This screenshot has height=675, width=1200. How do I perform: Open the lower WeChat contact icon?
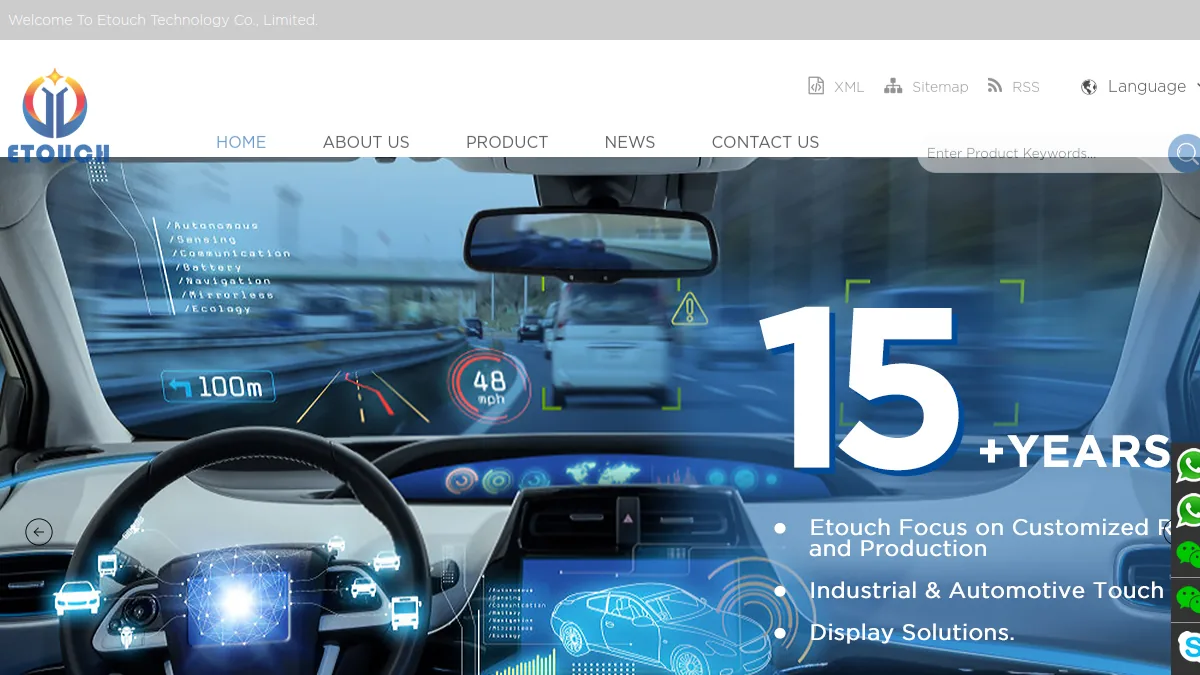[1189, 599]
